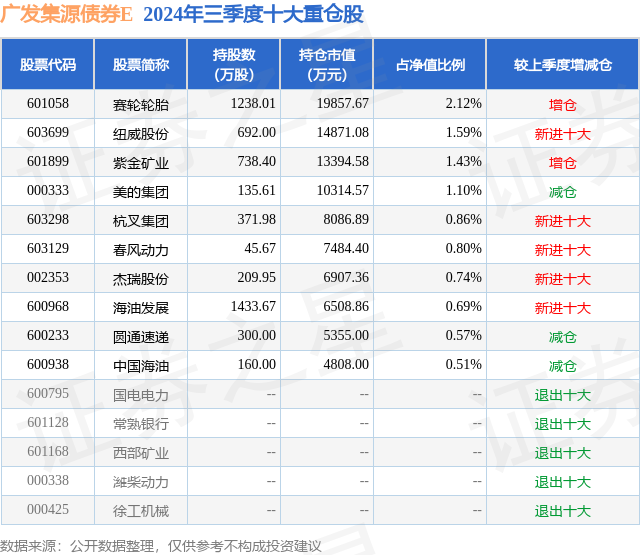Click 海油发展 market value 6508.86

click(346, 306)
